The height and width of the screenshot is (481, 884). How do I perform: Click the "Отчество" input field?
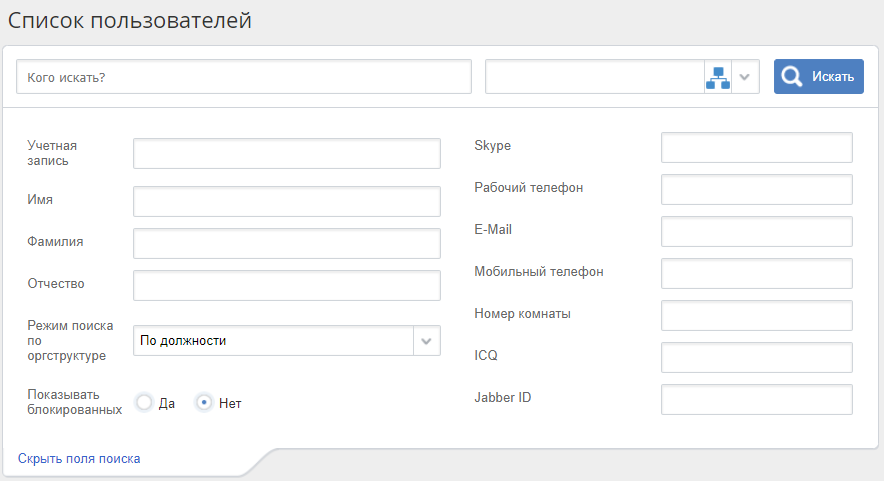tap(287, 285)
